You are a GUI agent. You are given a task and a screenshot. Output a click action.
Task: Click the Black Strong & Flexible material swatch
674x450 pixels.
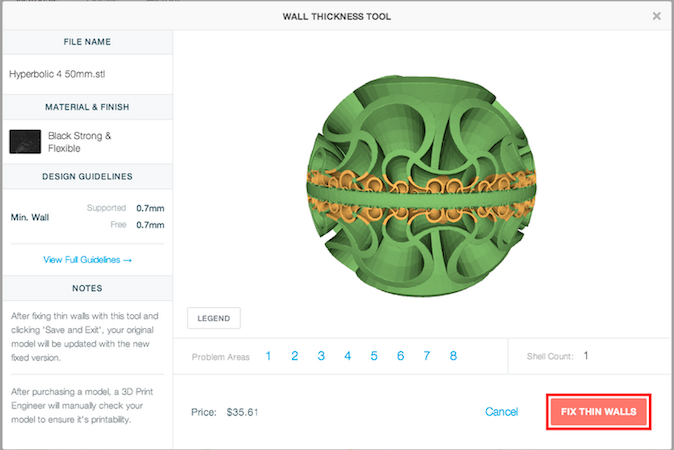(25, 141)
